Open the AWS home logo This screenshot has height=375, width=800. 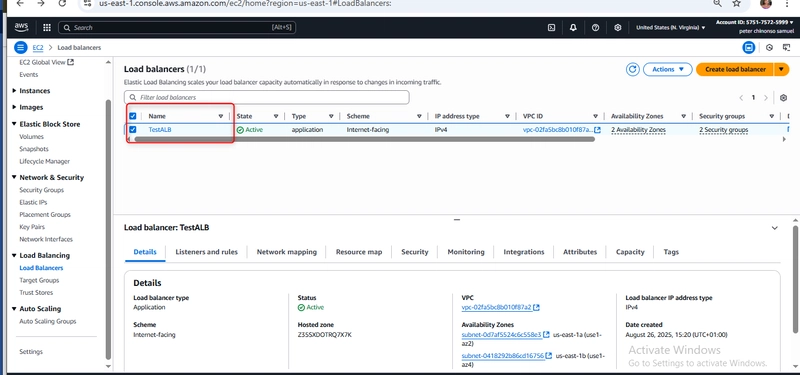(x=21, y=28)
